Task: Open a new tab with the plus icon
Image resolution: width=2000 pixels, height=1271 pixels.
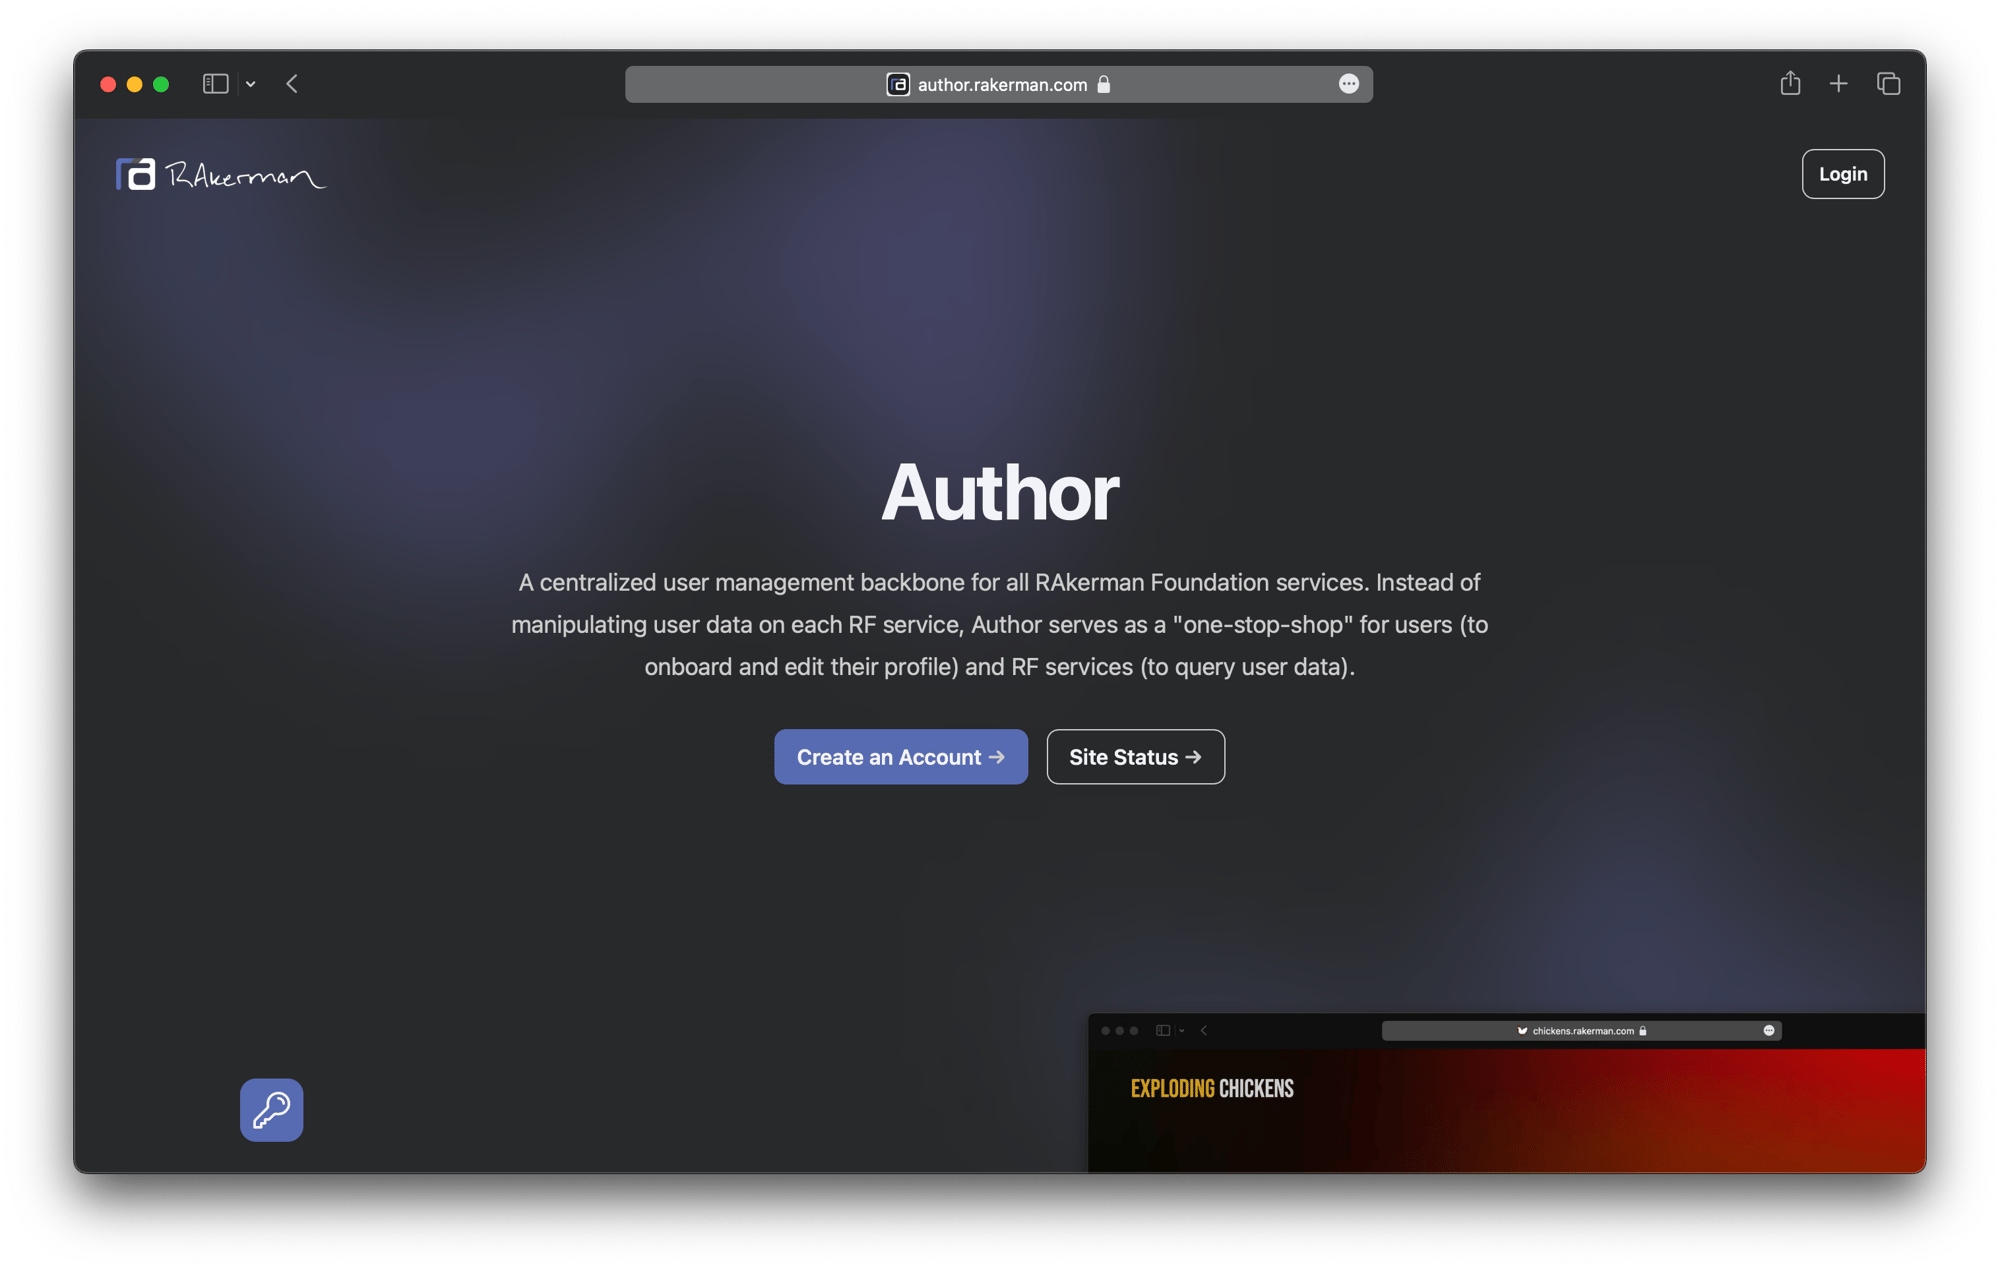Action: point(1839,84)
